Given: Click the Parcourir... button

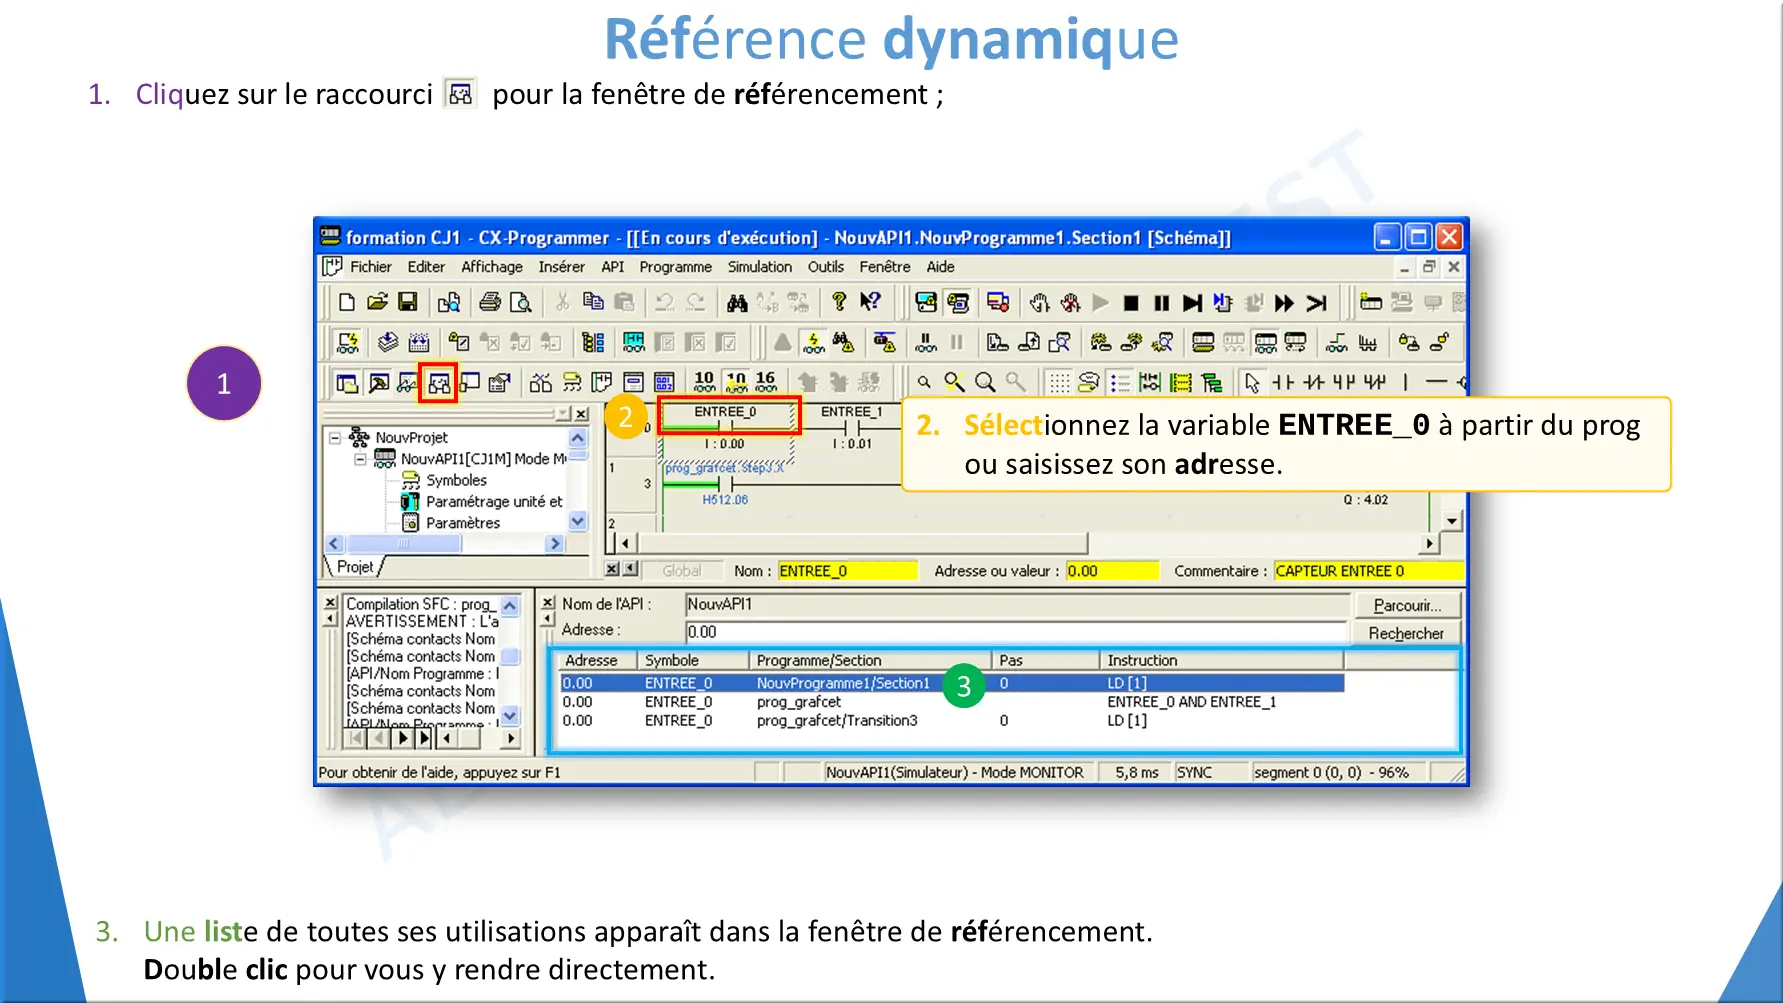Looking at the screenshot, I should [x=1406, y=605].
